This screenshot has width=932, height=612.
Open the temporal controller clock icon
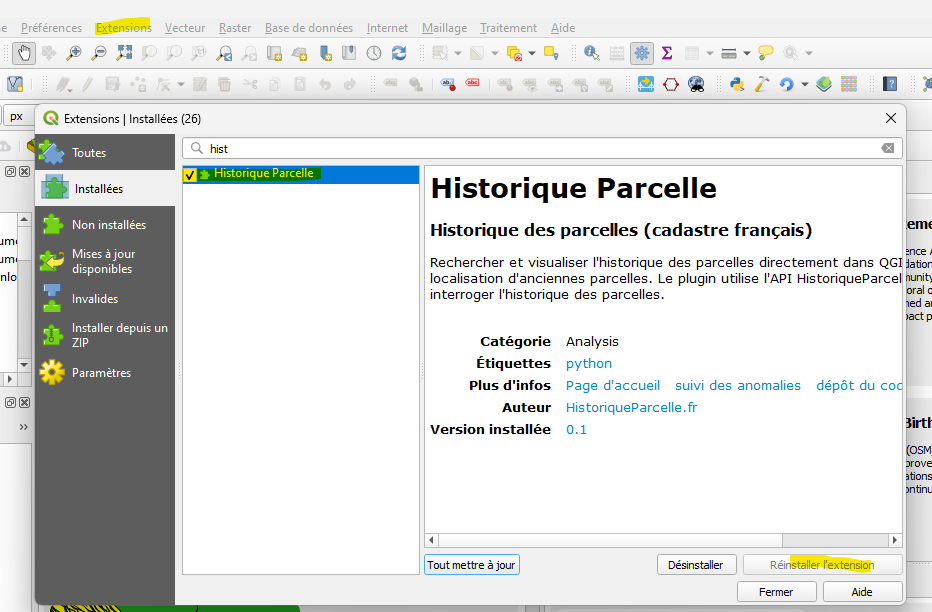click(x=374, y=53)
